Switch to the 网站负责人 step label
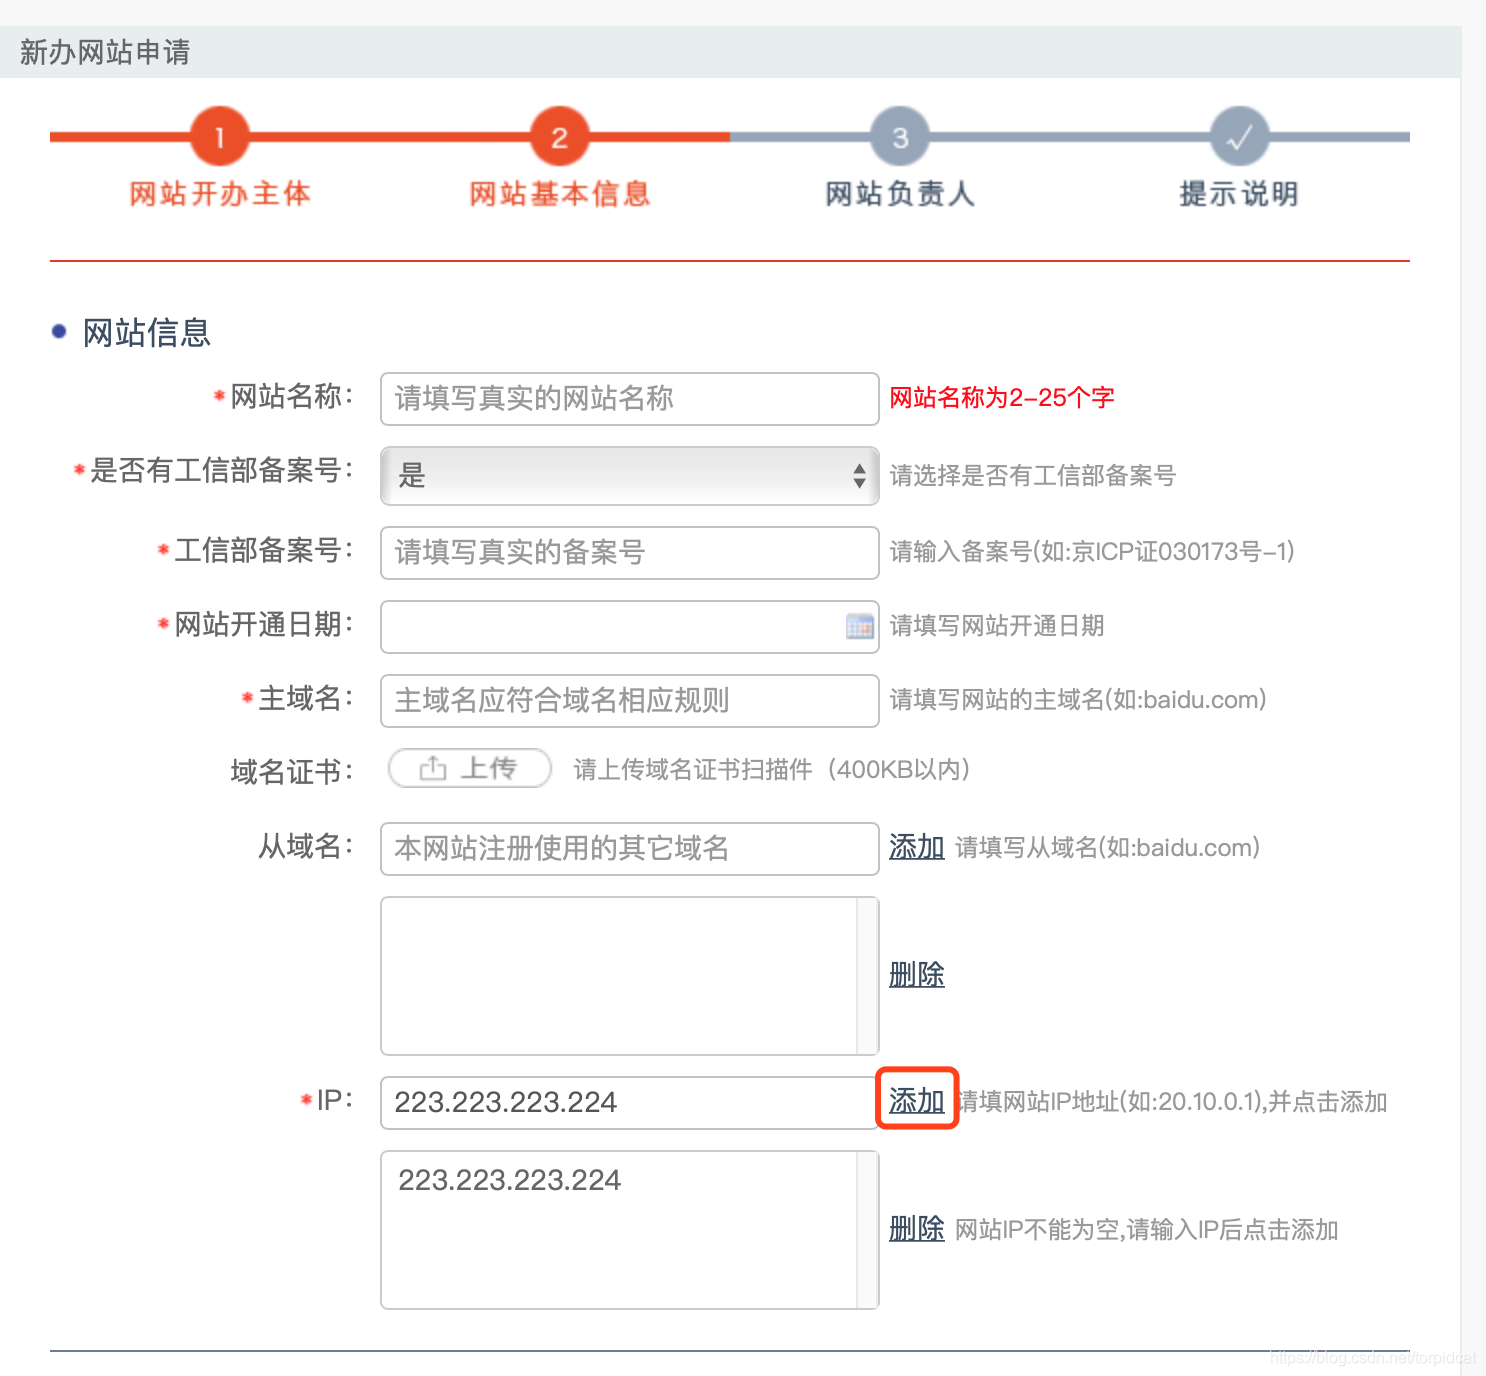This screenshot has height=1376, width=1486. [900, 194]
